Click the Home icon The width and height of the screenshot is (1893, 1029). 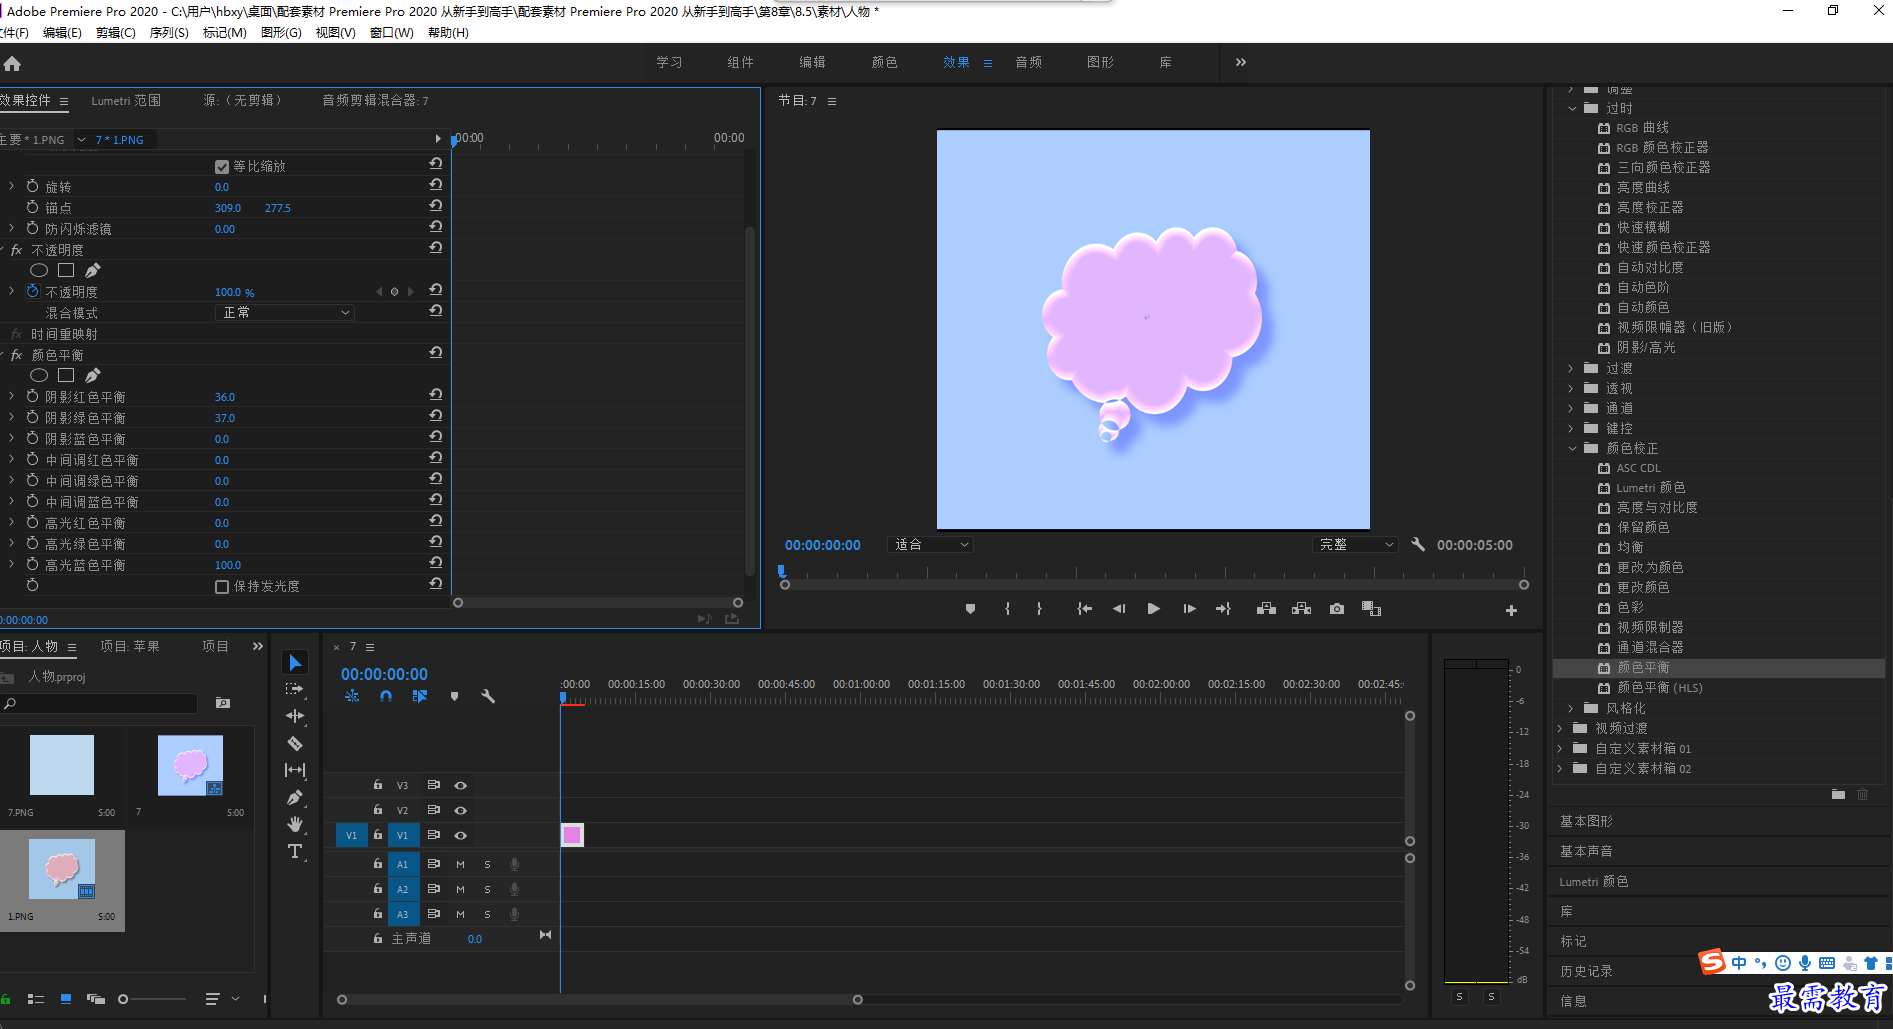12,63
